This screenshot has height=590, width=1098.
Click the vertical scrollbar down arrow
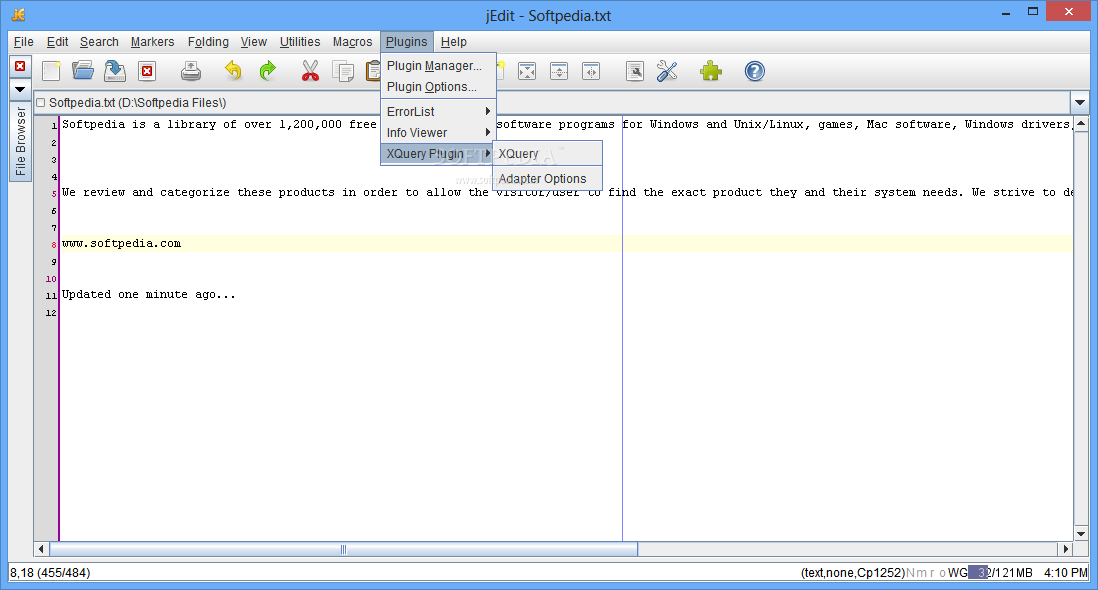click(x=1080, y=534)
